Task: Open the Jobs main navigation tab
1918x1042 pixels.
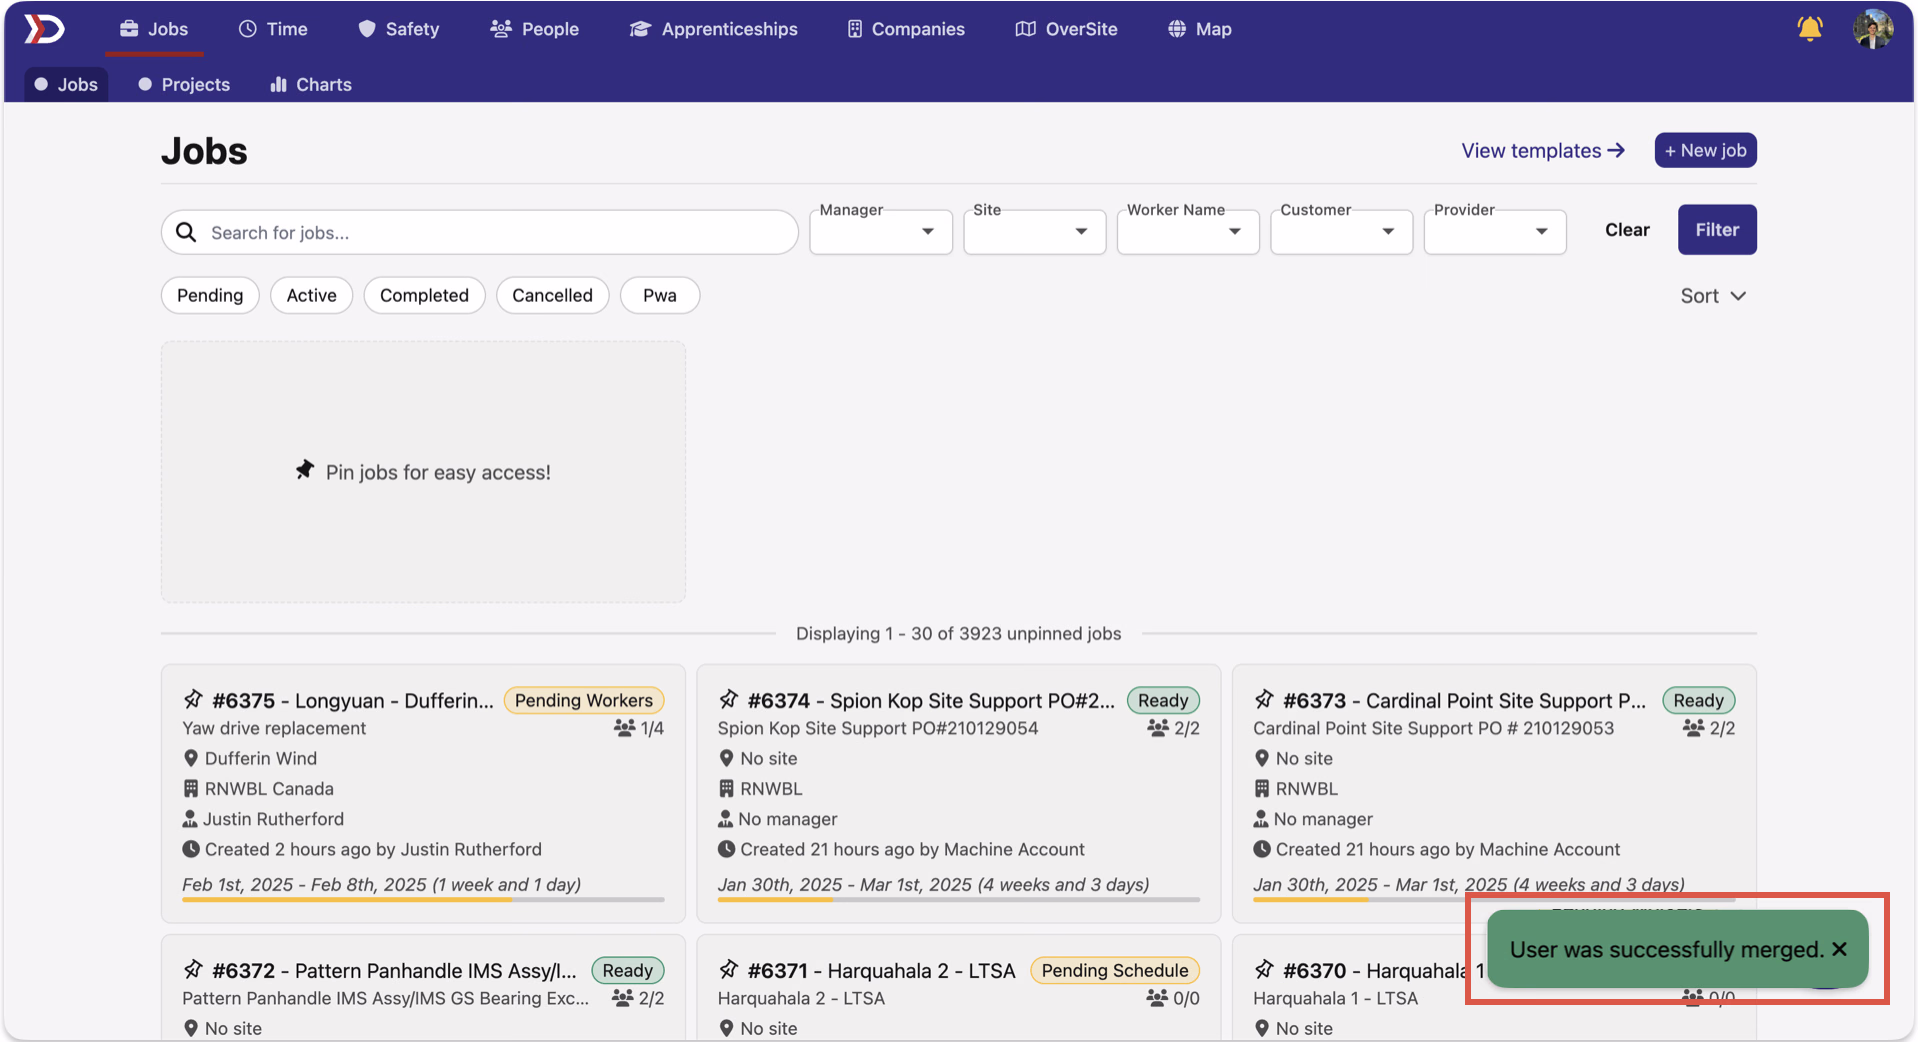Action: click(154, 29)
